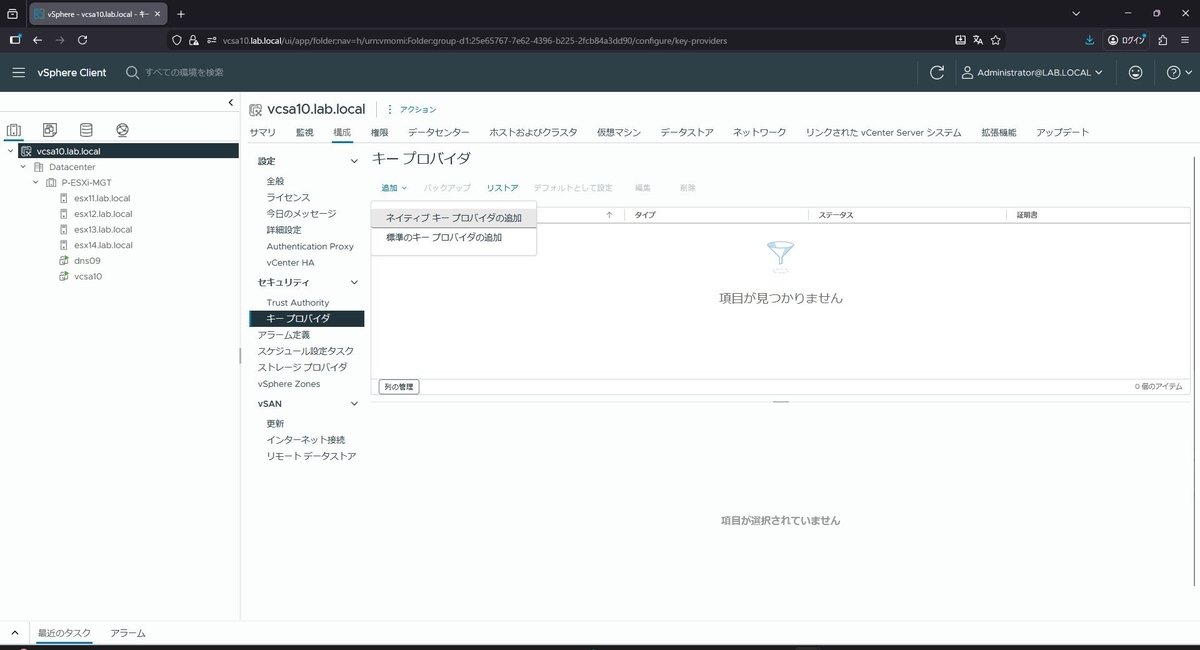The height and width of the screenshot is (650, 1200).
Task: Toggle the 追加 dropdown button
Action: click(393, 188)
